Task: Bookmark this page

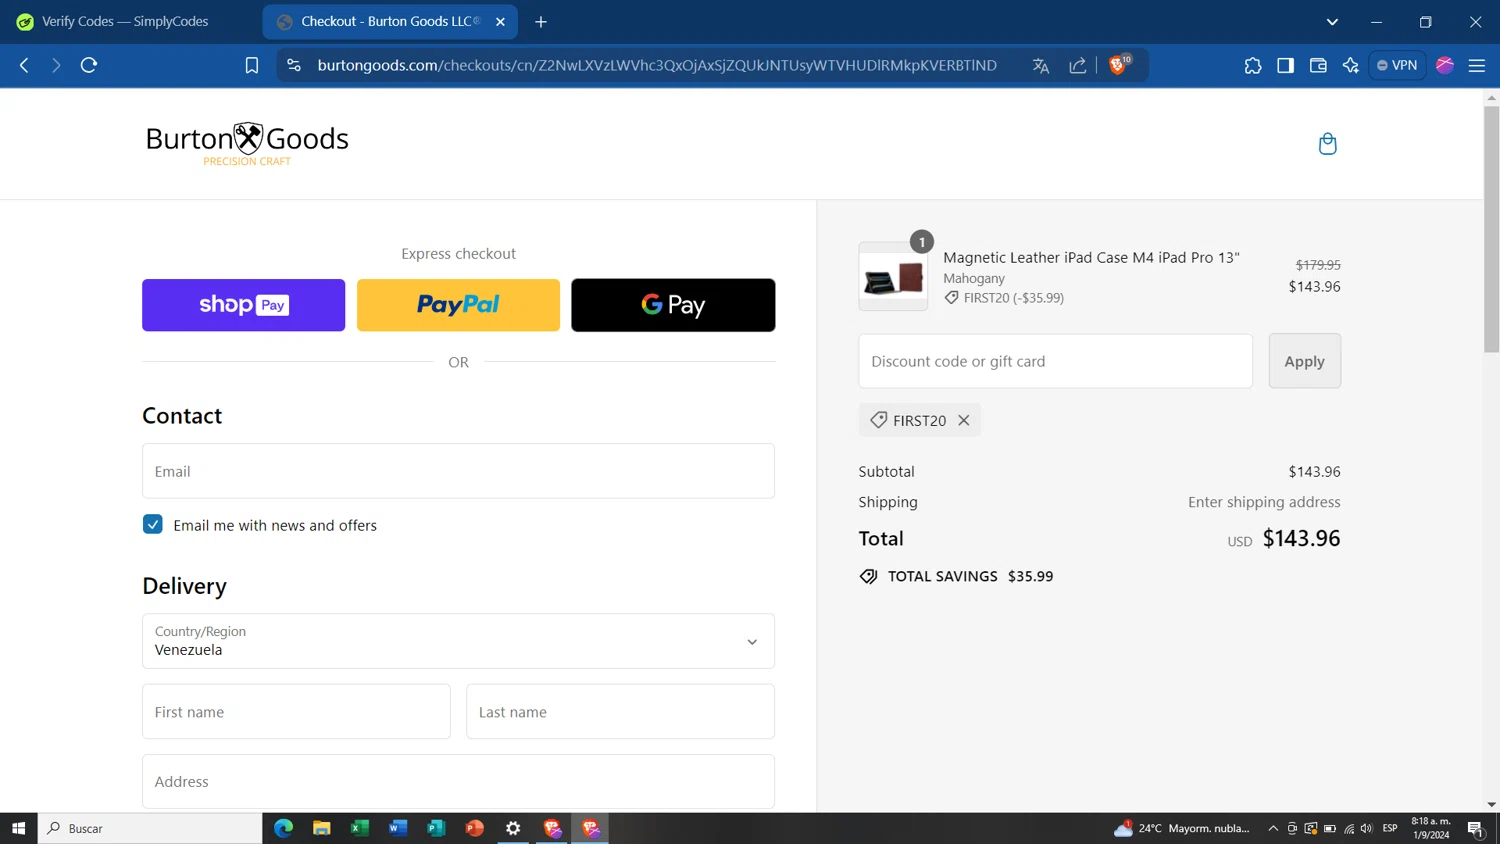Action: coord(252,65)
